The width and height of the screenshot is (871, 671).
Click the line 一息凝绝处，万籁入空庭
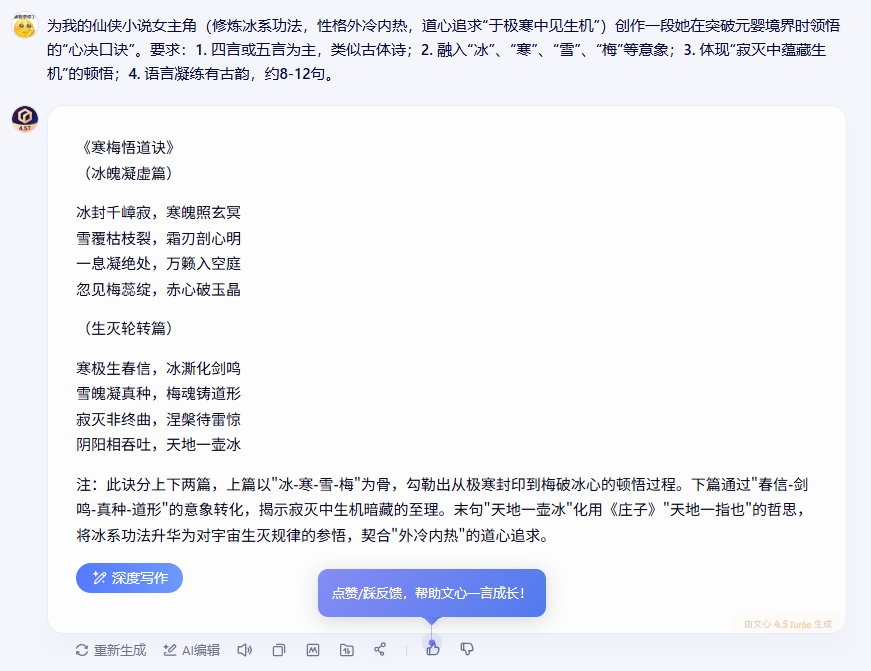tap(159, 263)
